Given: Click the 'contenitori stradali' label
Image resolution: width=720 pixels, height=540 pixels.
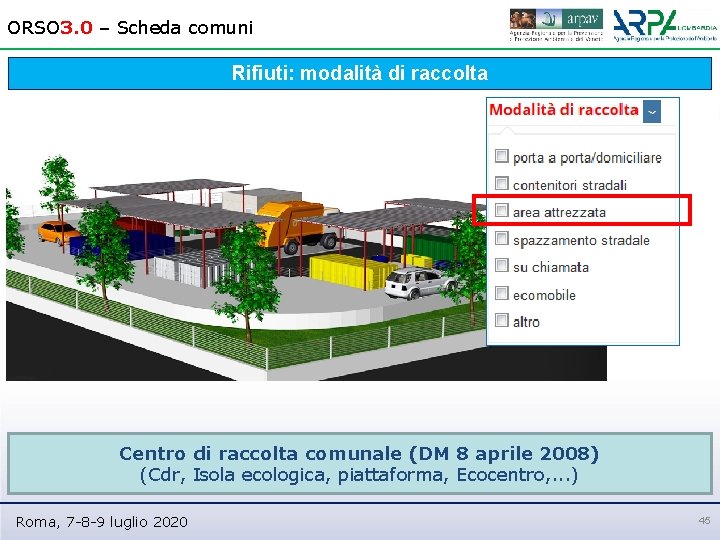Looking at the screenshot, I should (570, 185).
